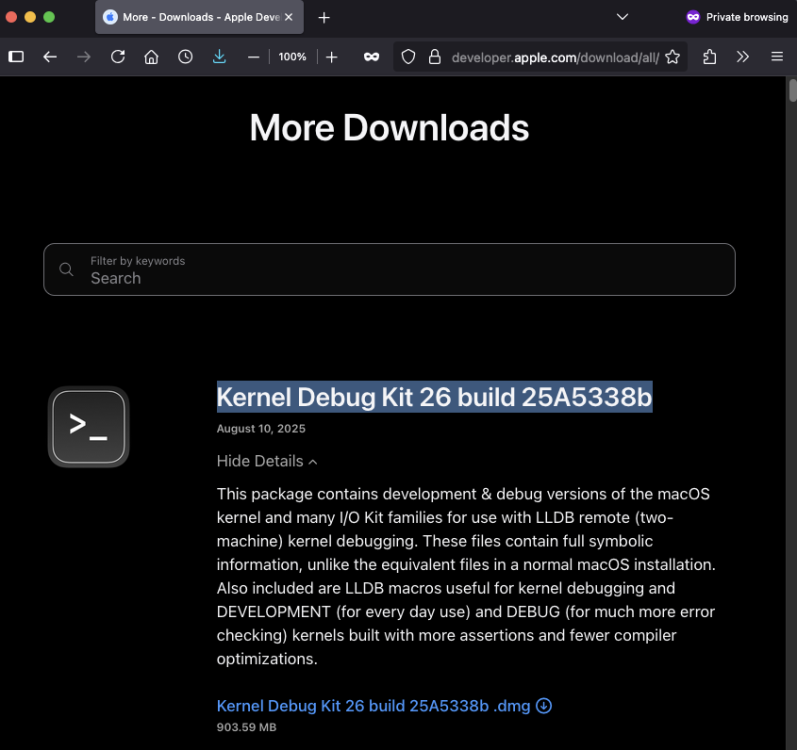Zoom in with the plus button
797x750 pixels.
click(331, 57)
